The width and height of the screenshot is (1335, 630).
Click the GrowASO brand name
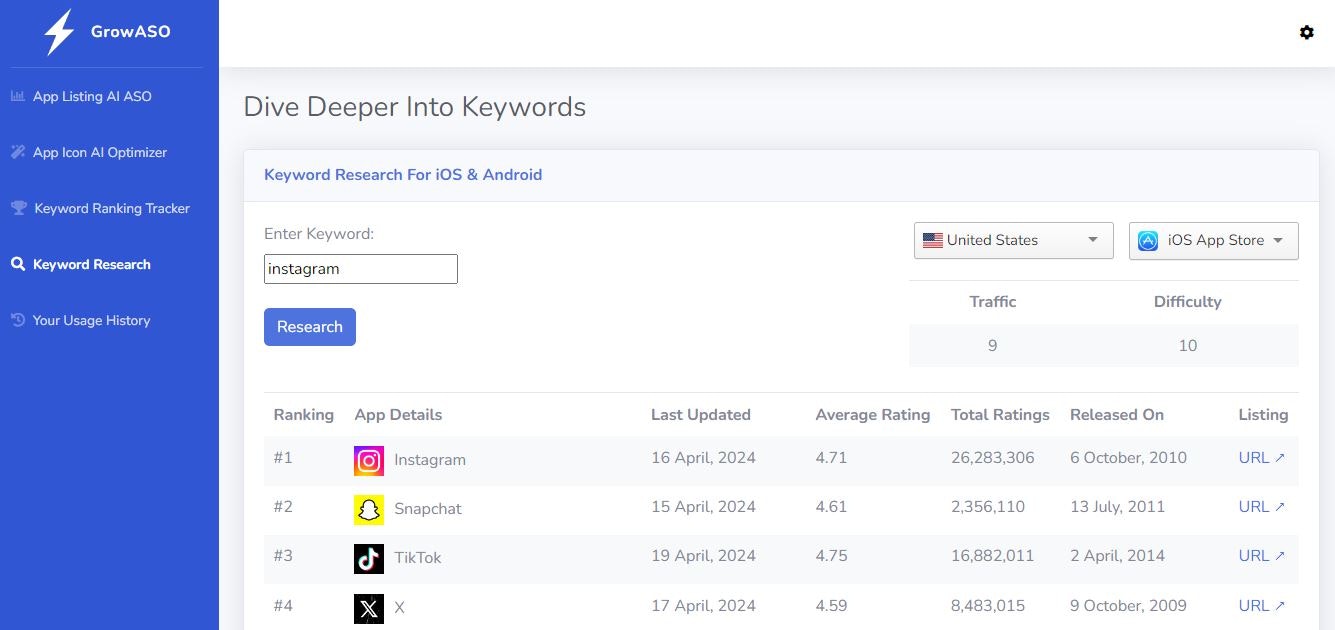coord(131,31)
